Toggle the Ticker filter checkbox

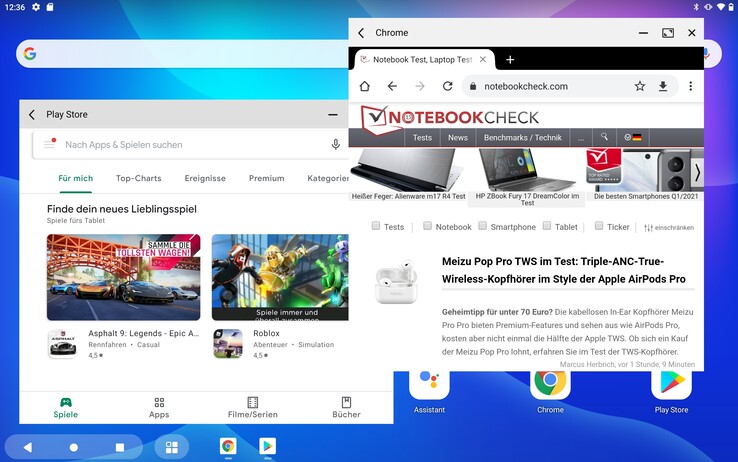pos(599,226)
